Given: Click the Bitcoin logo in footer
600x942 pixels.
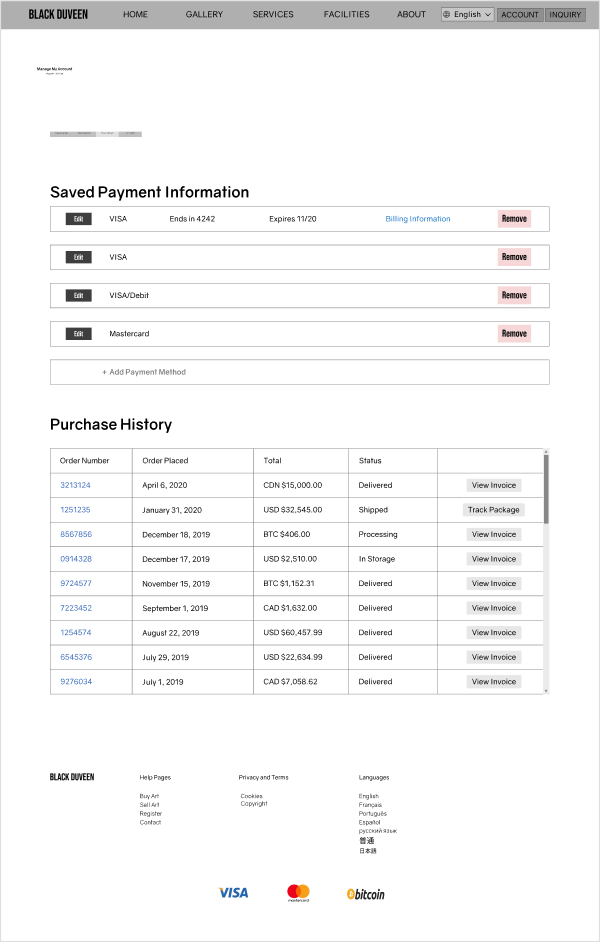Looking at the screenshot, I should pyautogui.click(x=365, y=894).
